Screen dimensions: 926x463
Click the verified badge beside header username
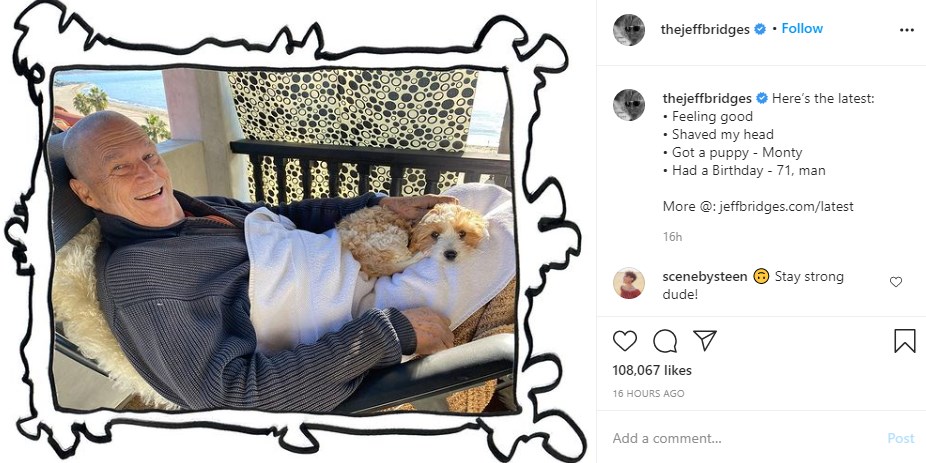coord(761,29)
